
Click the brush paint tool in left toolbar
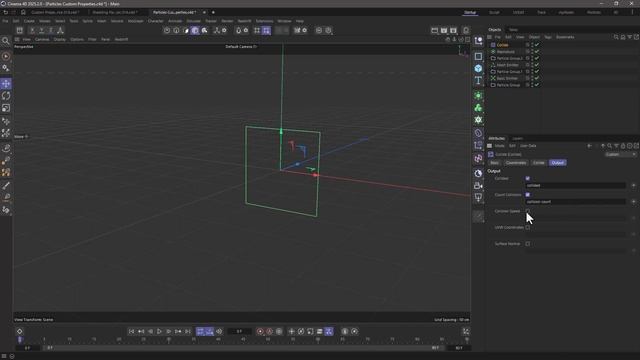click(6, 185)
